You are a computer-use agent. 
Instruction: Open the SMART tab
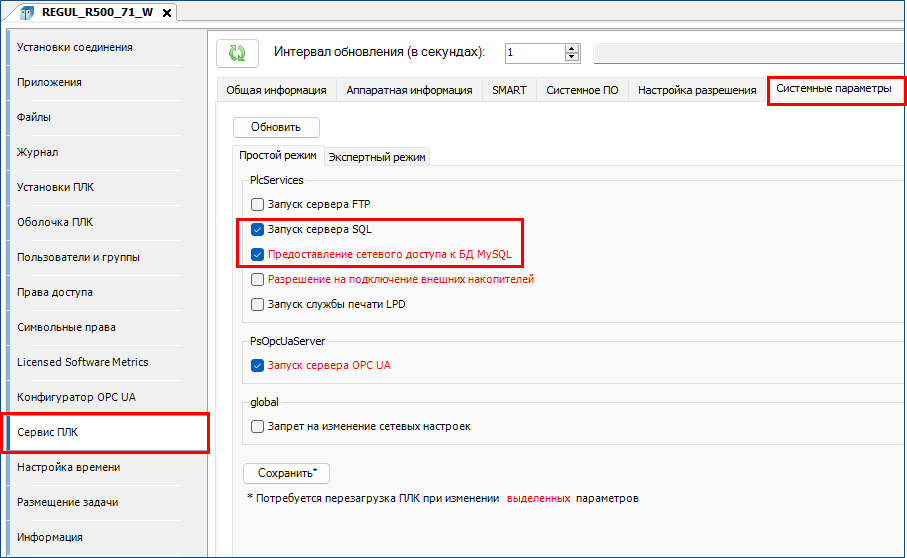[509, 90]
